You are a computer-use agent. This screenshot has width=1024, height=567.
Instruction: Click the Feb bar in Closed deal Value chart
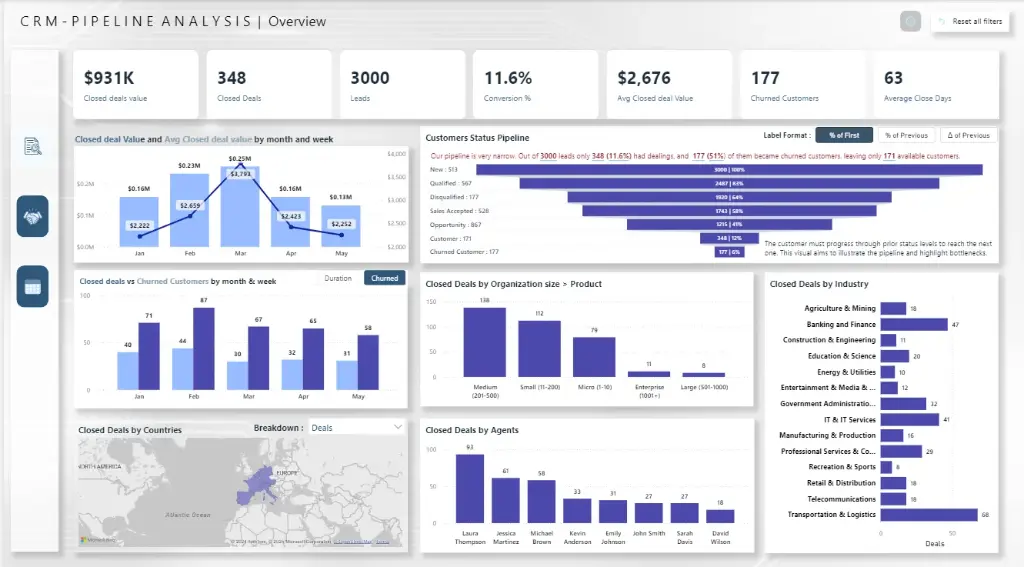(189, 210)
